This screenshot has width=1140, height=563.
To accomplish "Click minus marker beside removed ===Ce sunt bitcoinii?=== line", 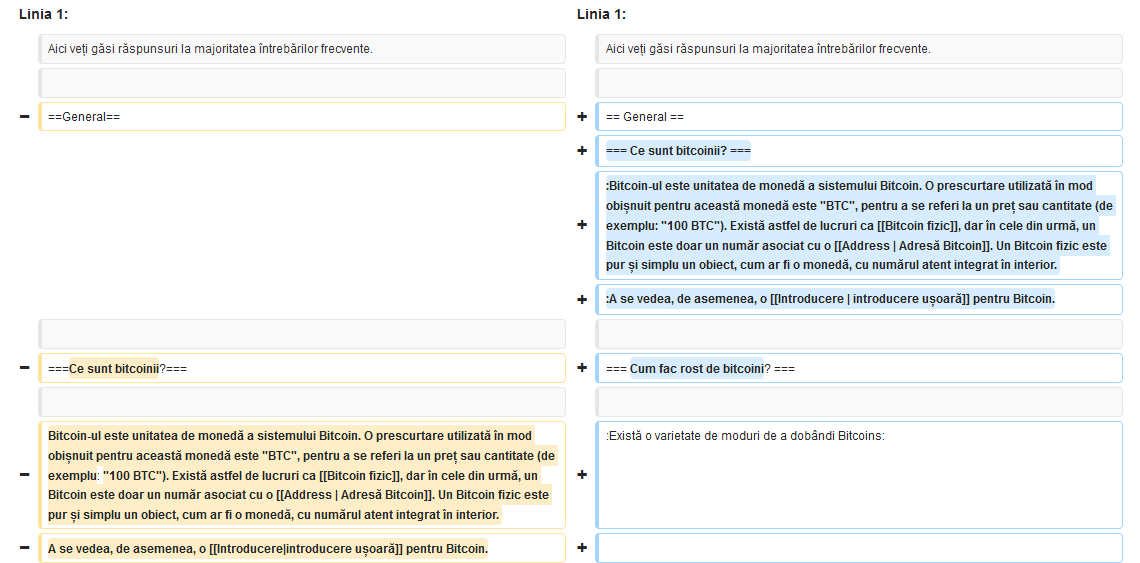I will click(x=25, y=368).
